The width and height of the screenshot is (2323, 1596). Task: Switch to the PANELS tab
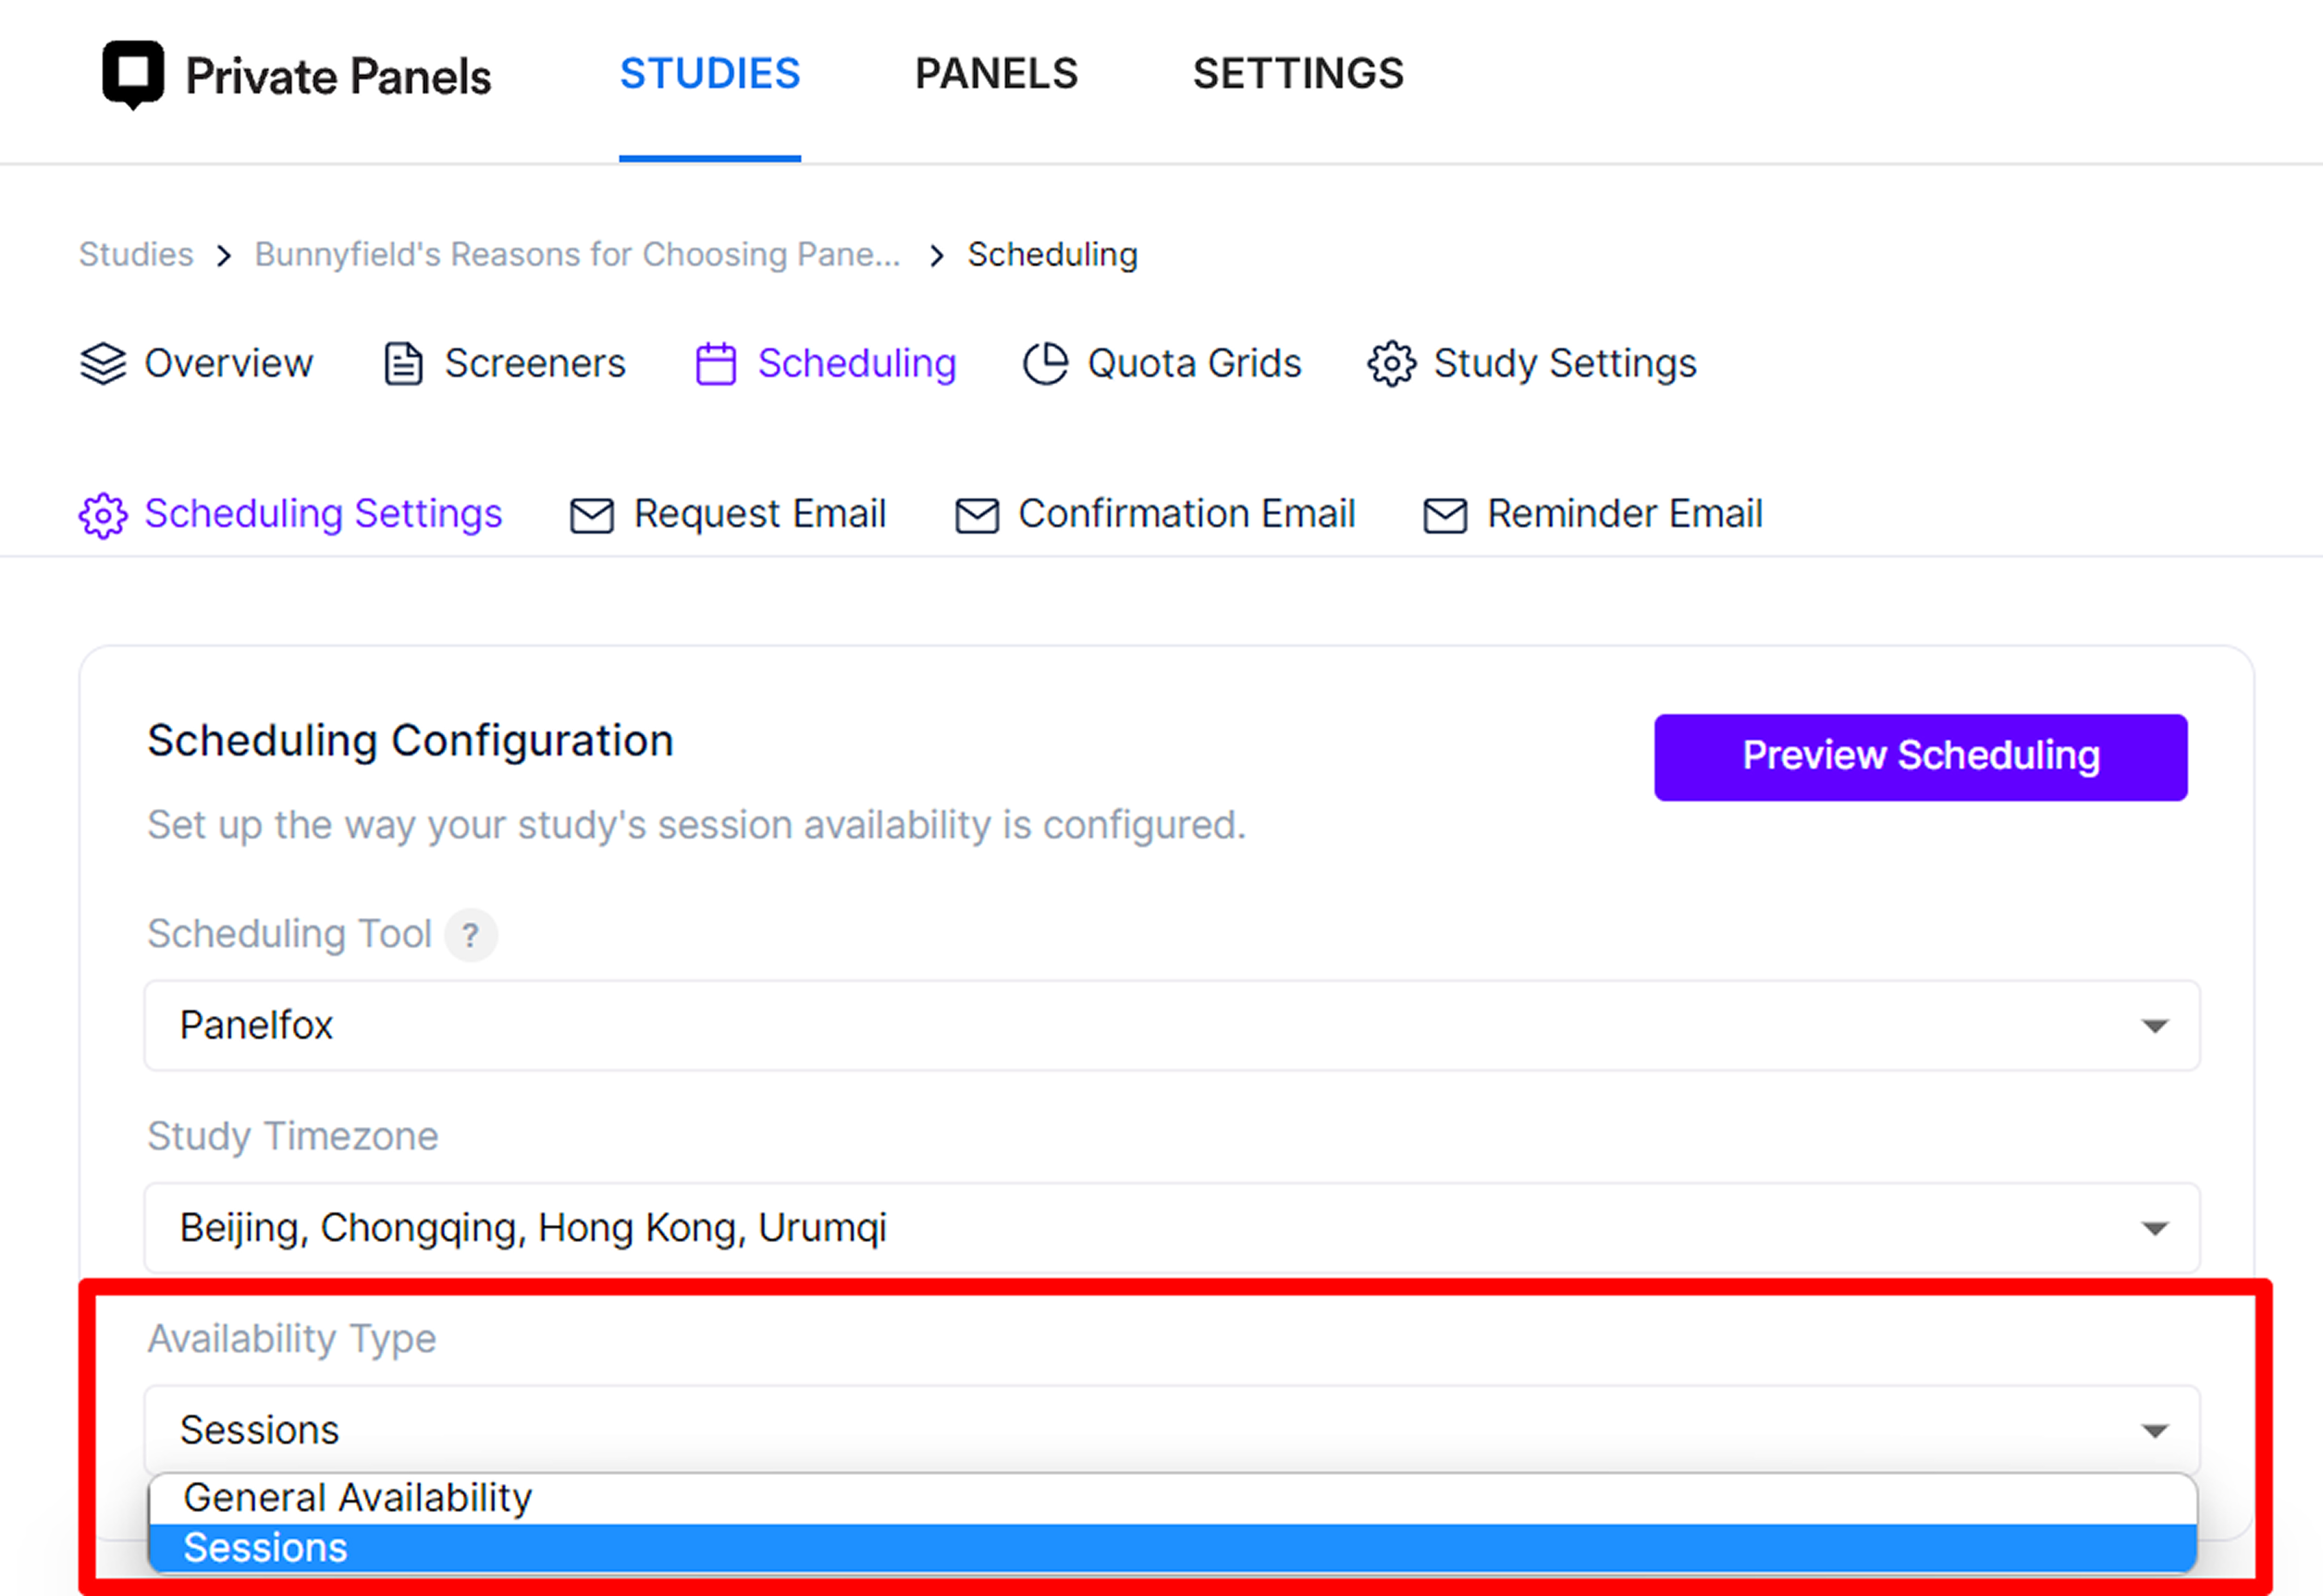coord(996,74)
